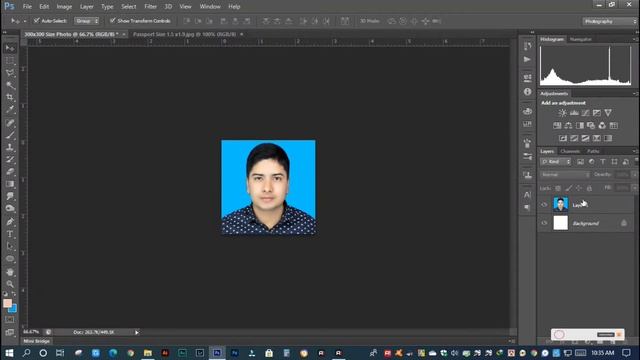Select the History Brush tool
Screen dimensions: 640x360
(x=10, y=160)
